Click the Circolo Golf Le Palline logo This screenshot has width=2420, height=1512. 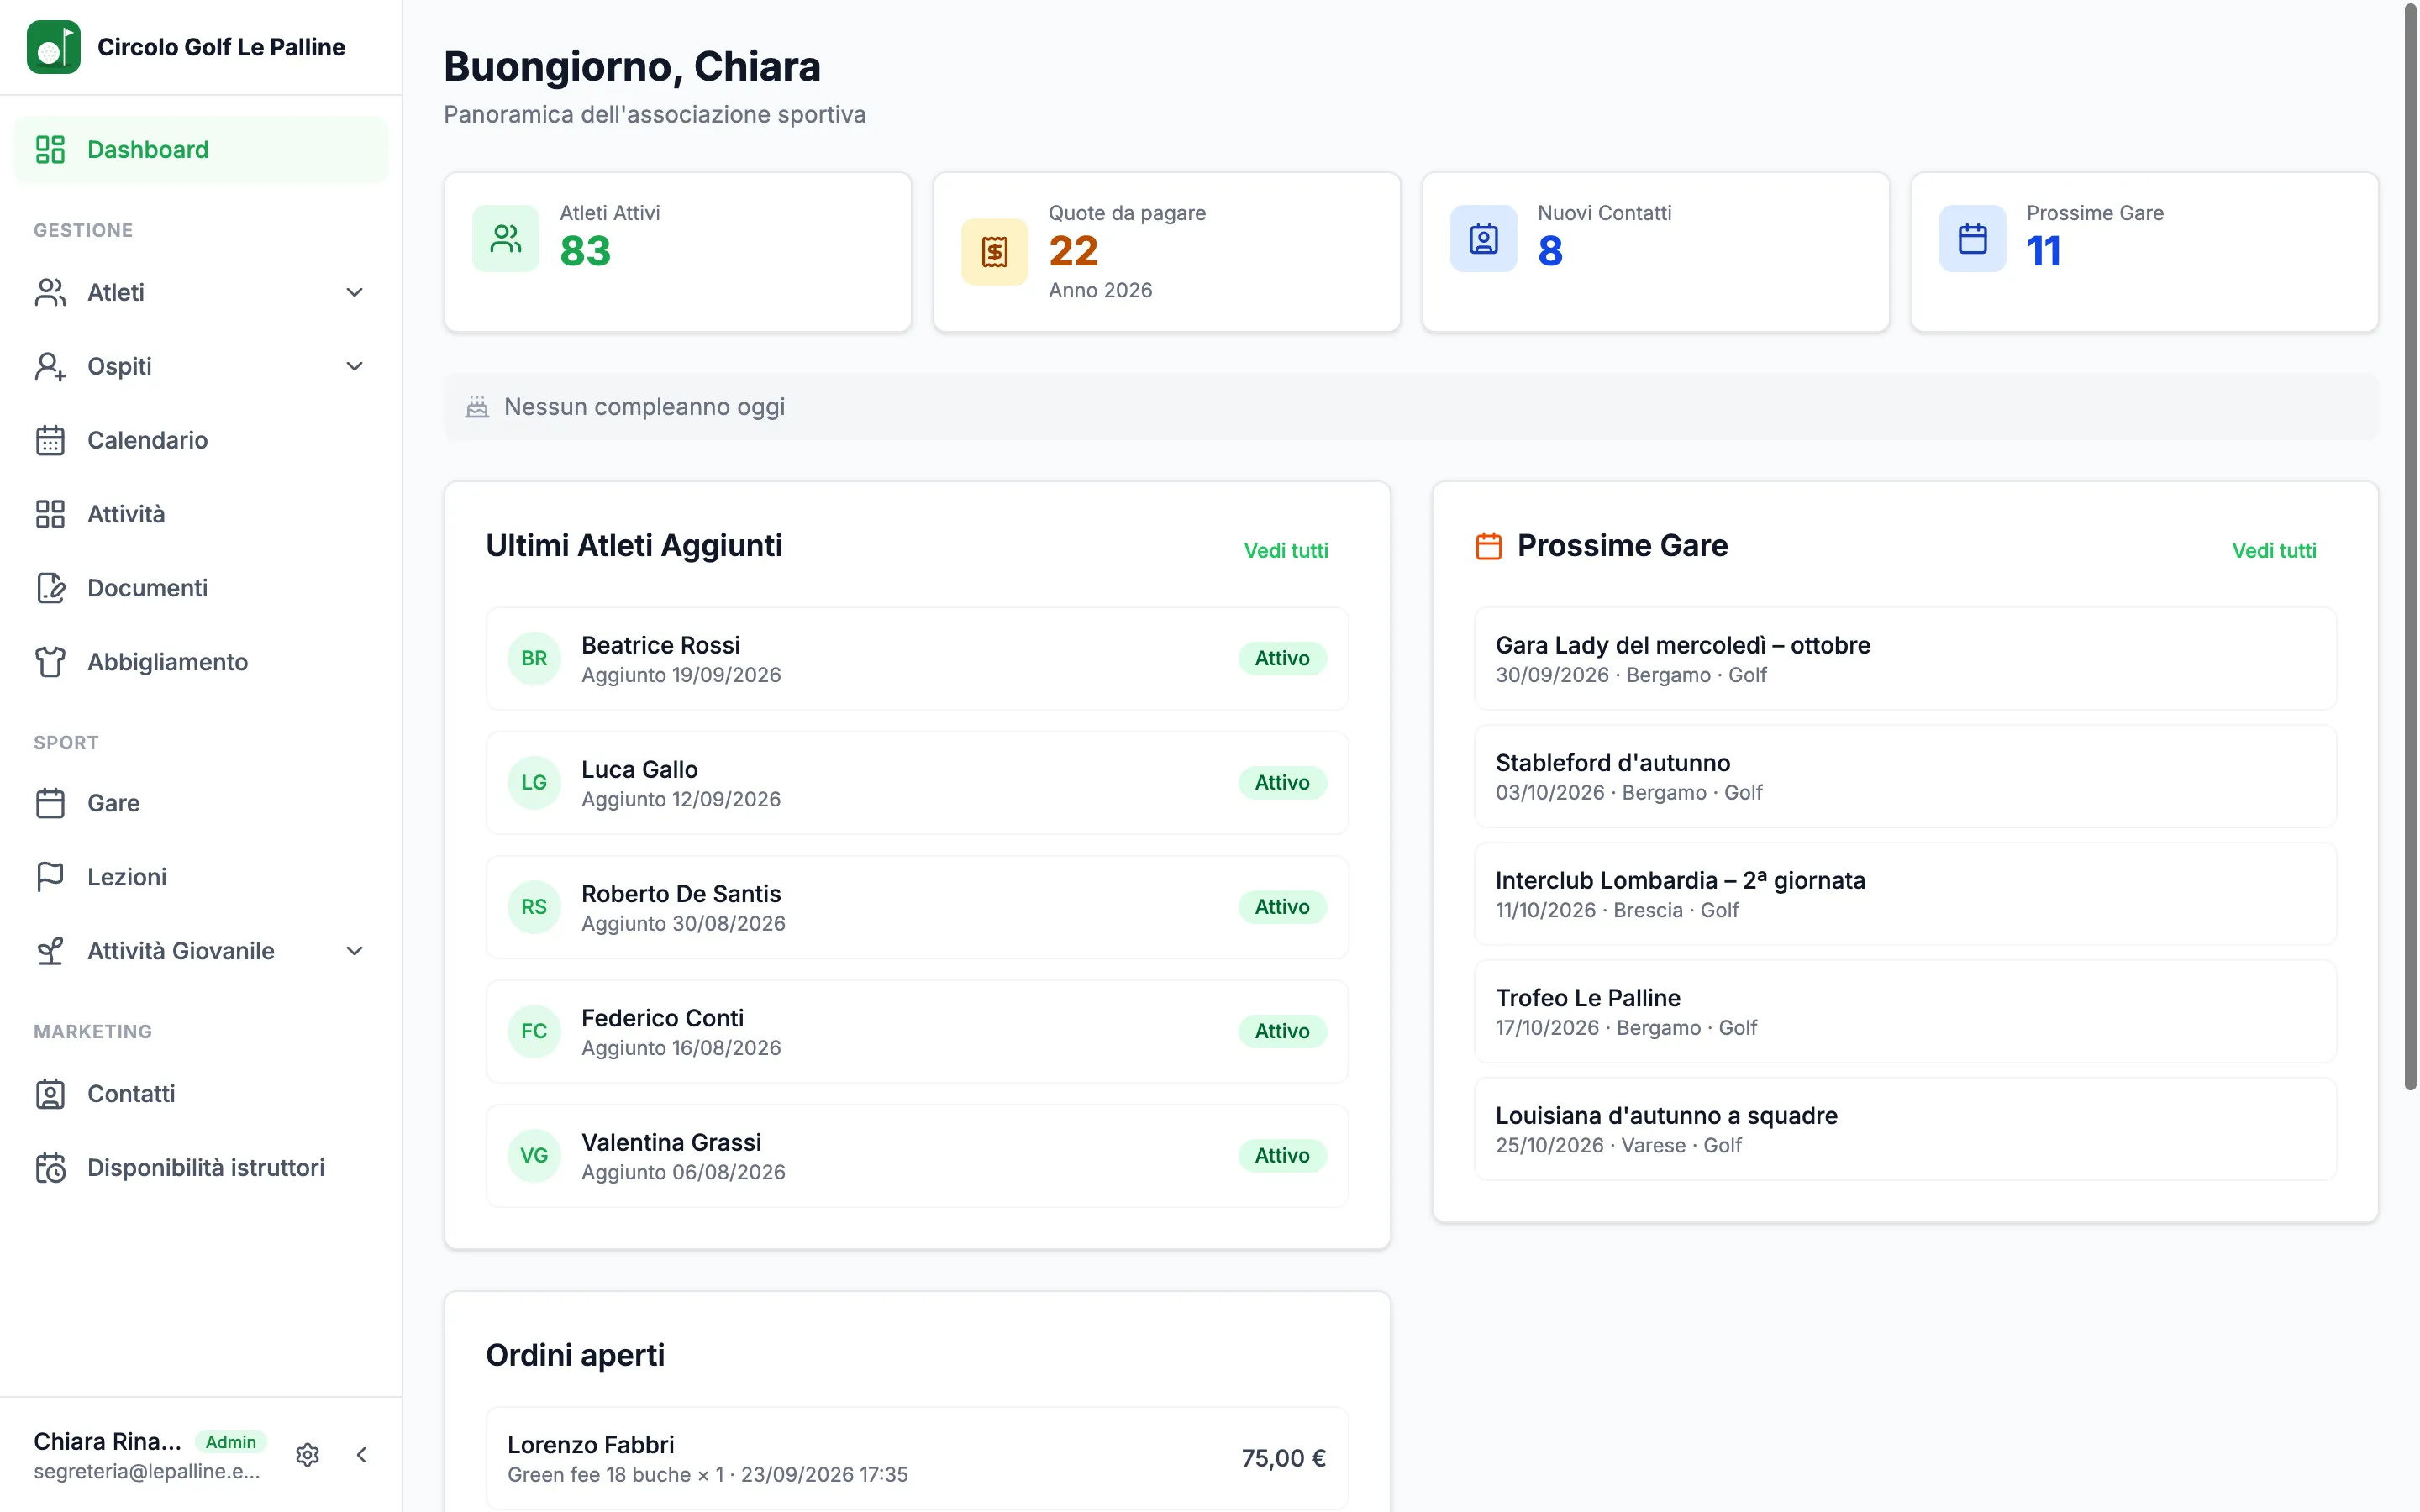(53, 47)
